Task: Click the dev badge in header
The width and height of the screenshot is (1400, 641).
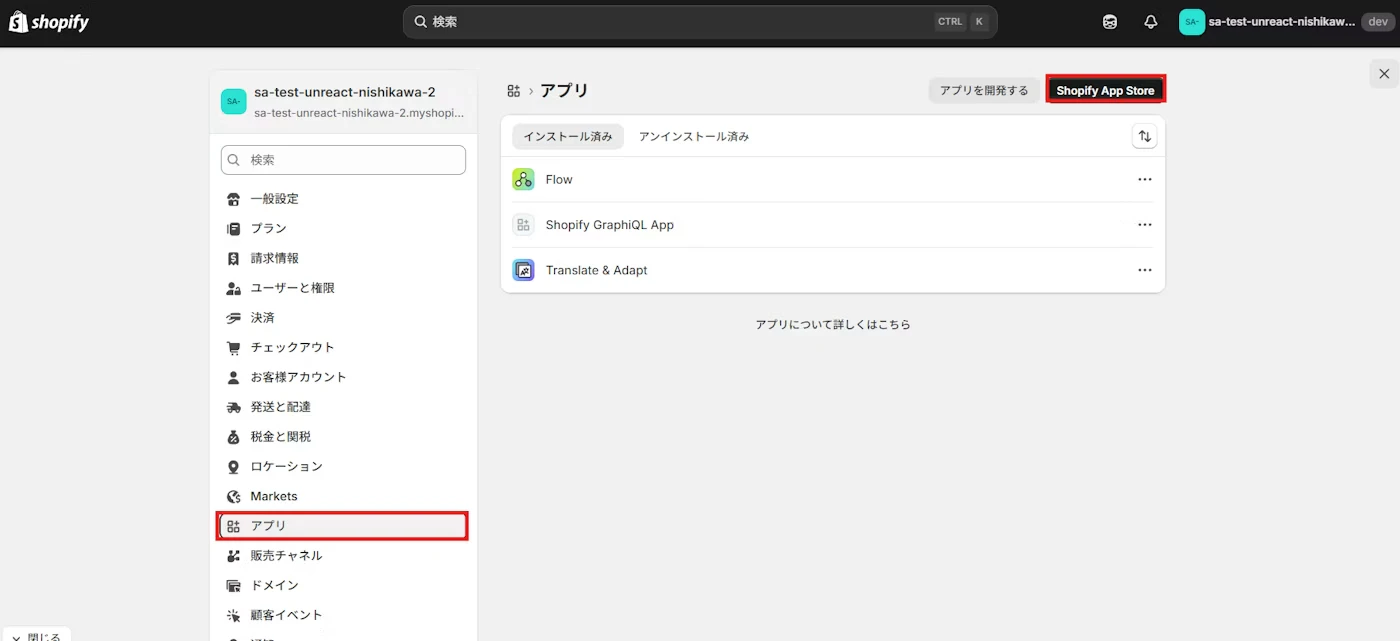Action: 1377,22
